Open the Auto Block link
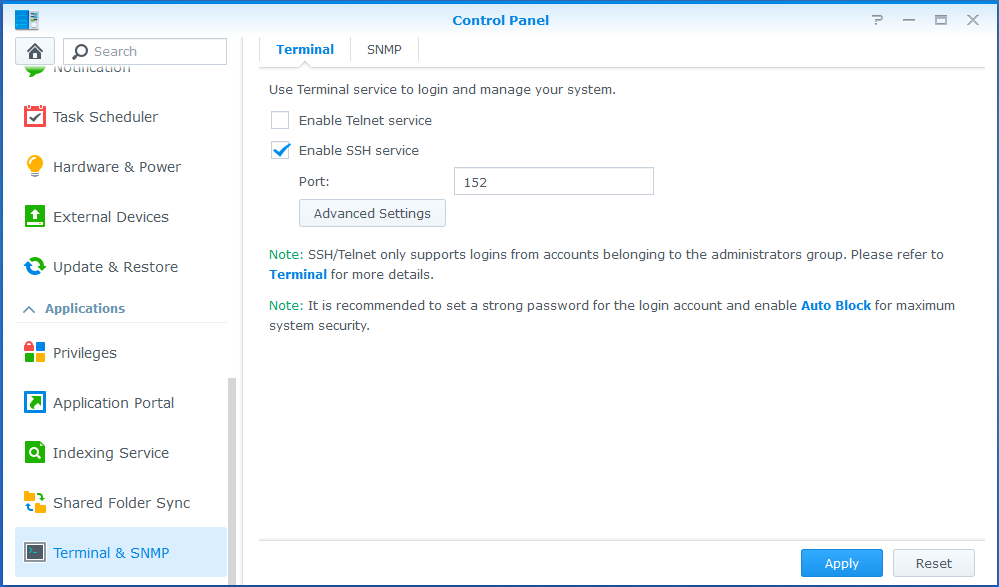Image resolution: width=999 pixels, height=587 pixels. (835, 305)
